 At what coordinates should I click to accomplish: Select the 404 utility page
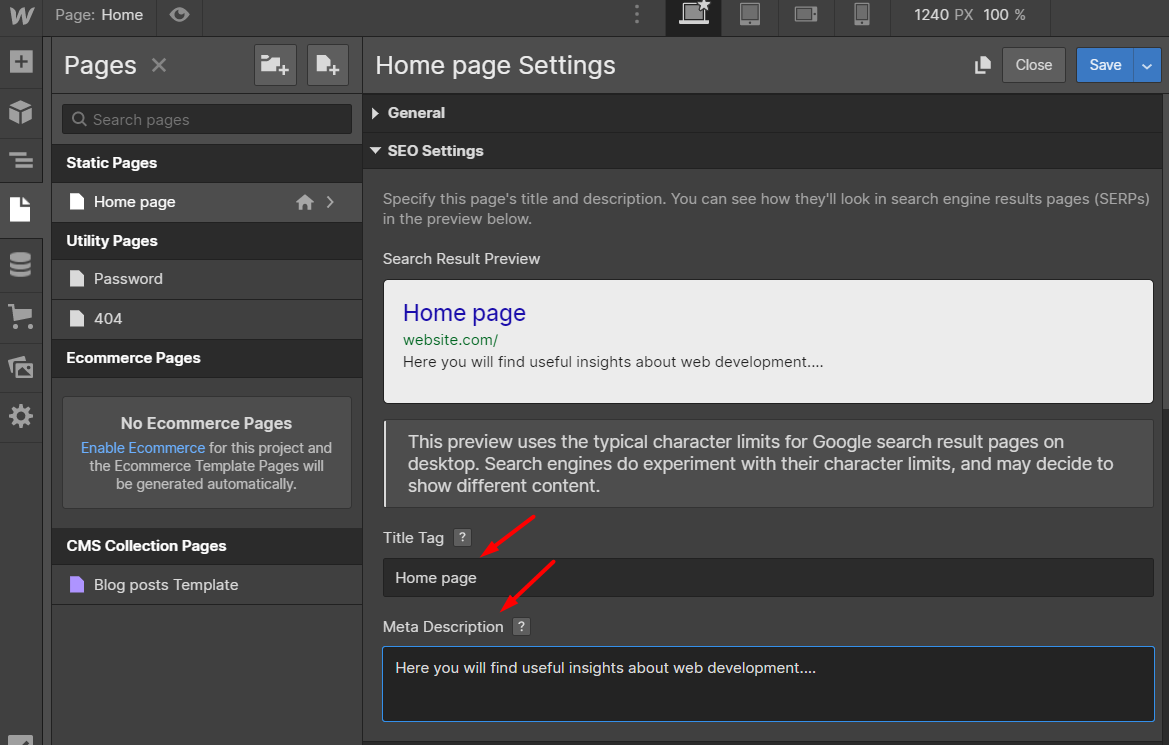pyautogui.click(x=207, y=319)
